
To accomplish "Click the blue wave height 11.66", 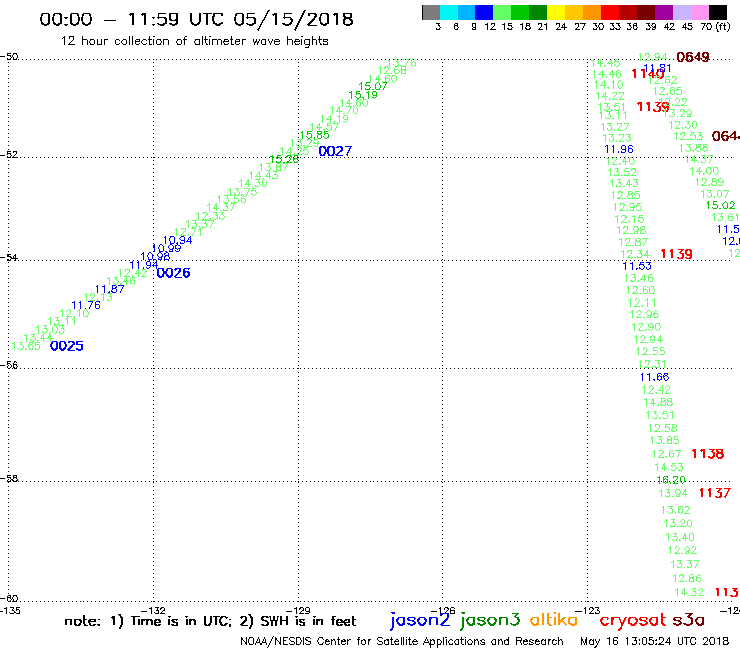I will tap(655, 377).
